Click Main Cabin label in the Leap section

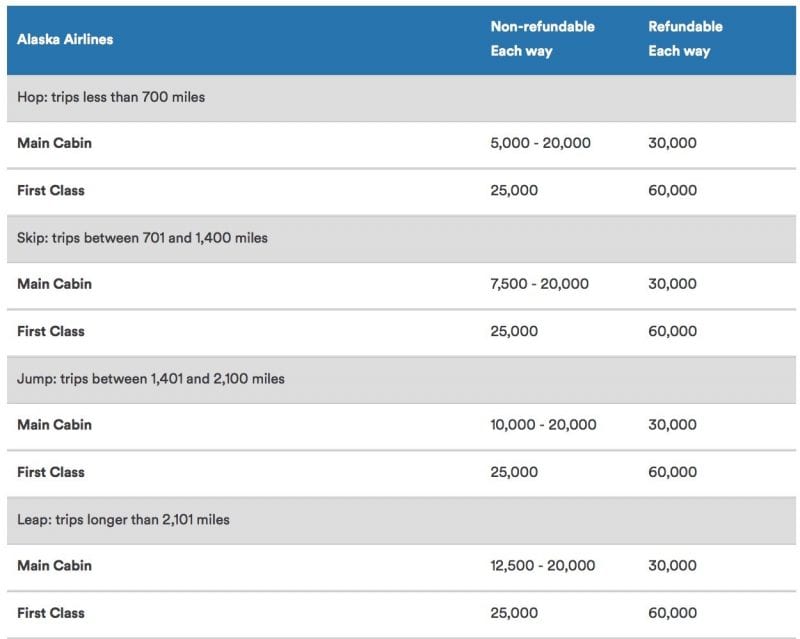tap(54, 567)
